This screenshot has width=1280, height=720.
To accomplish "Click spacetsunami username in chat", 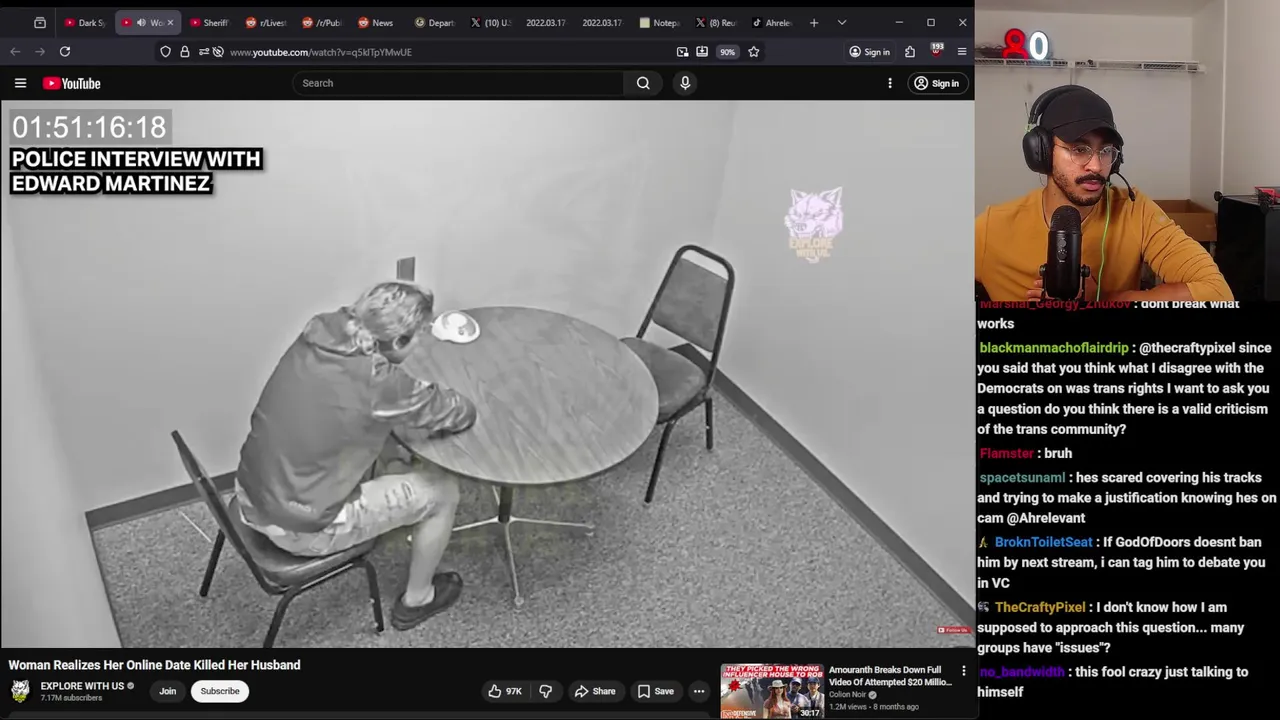I will [x=1022, y=478].
